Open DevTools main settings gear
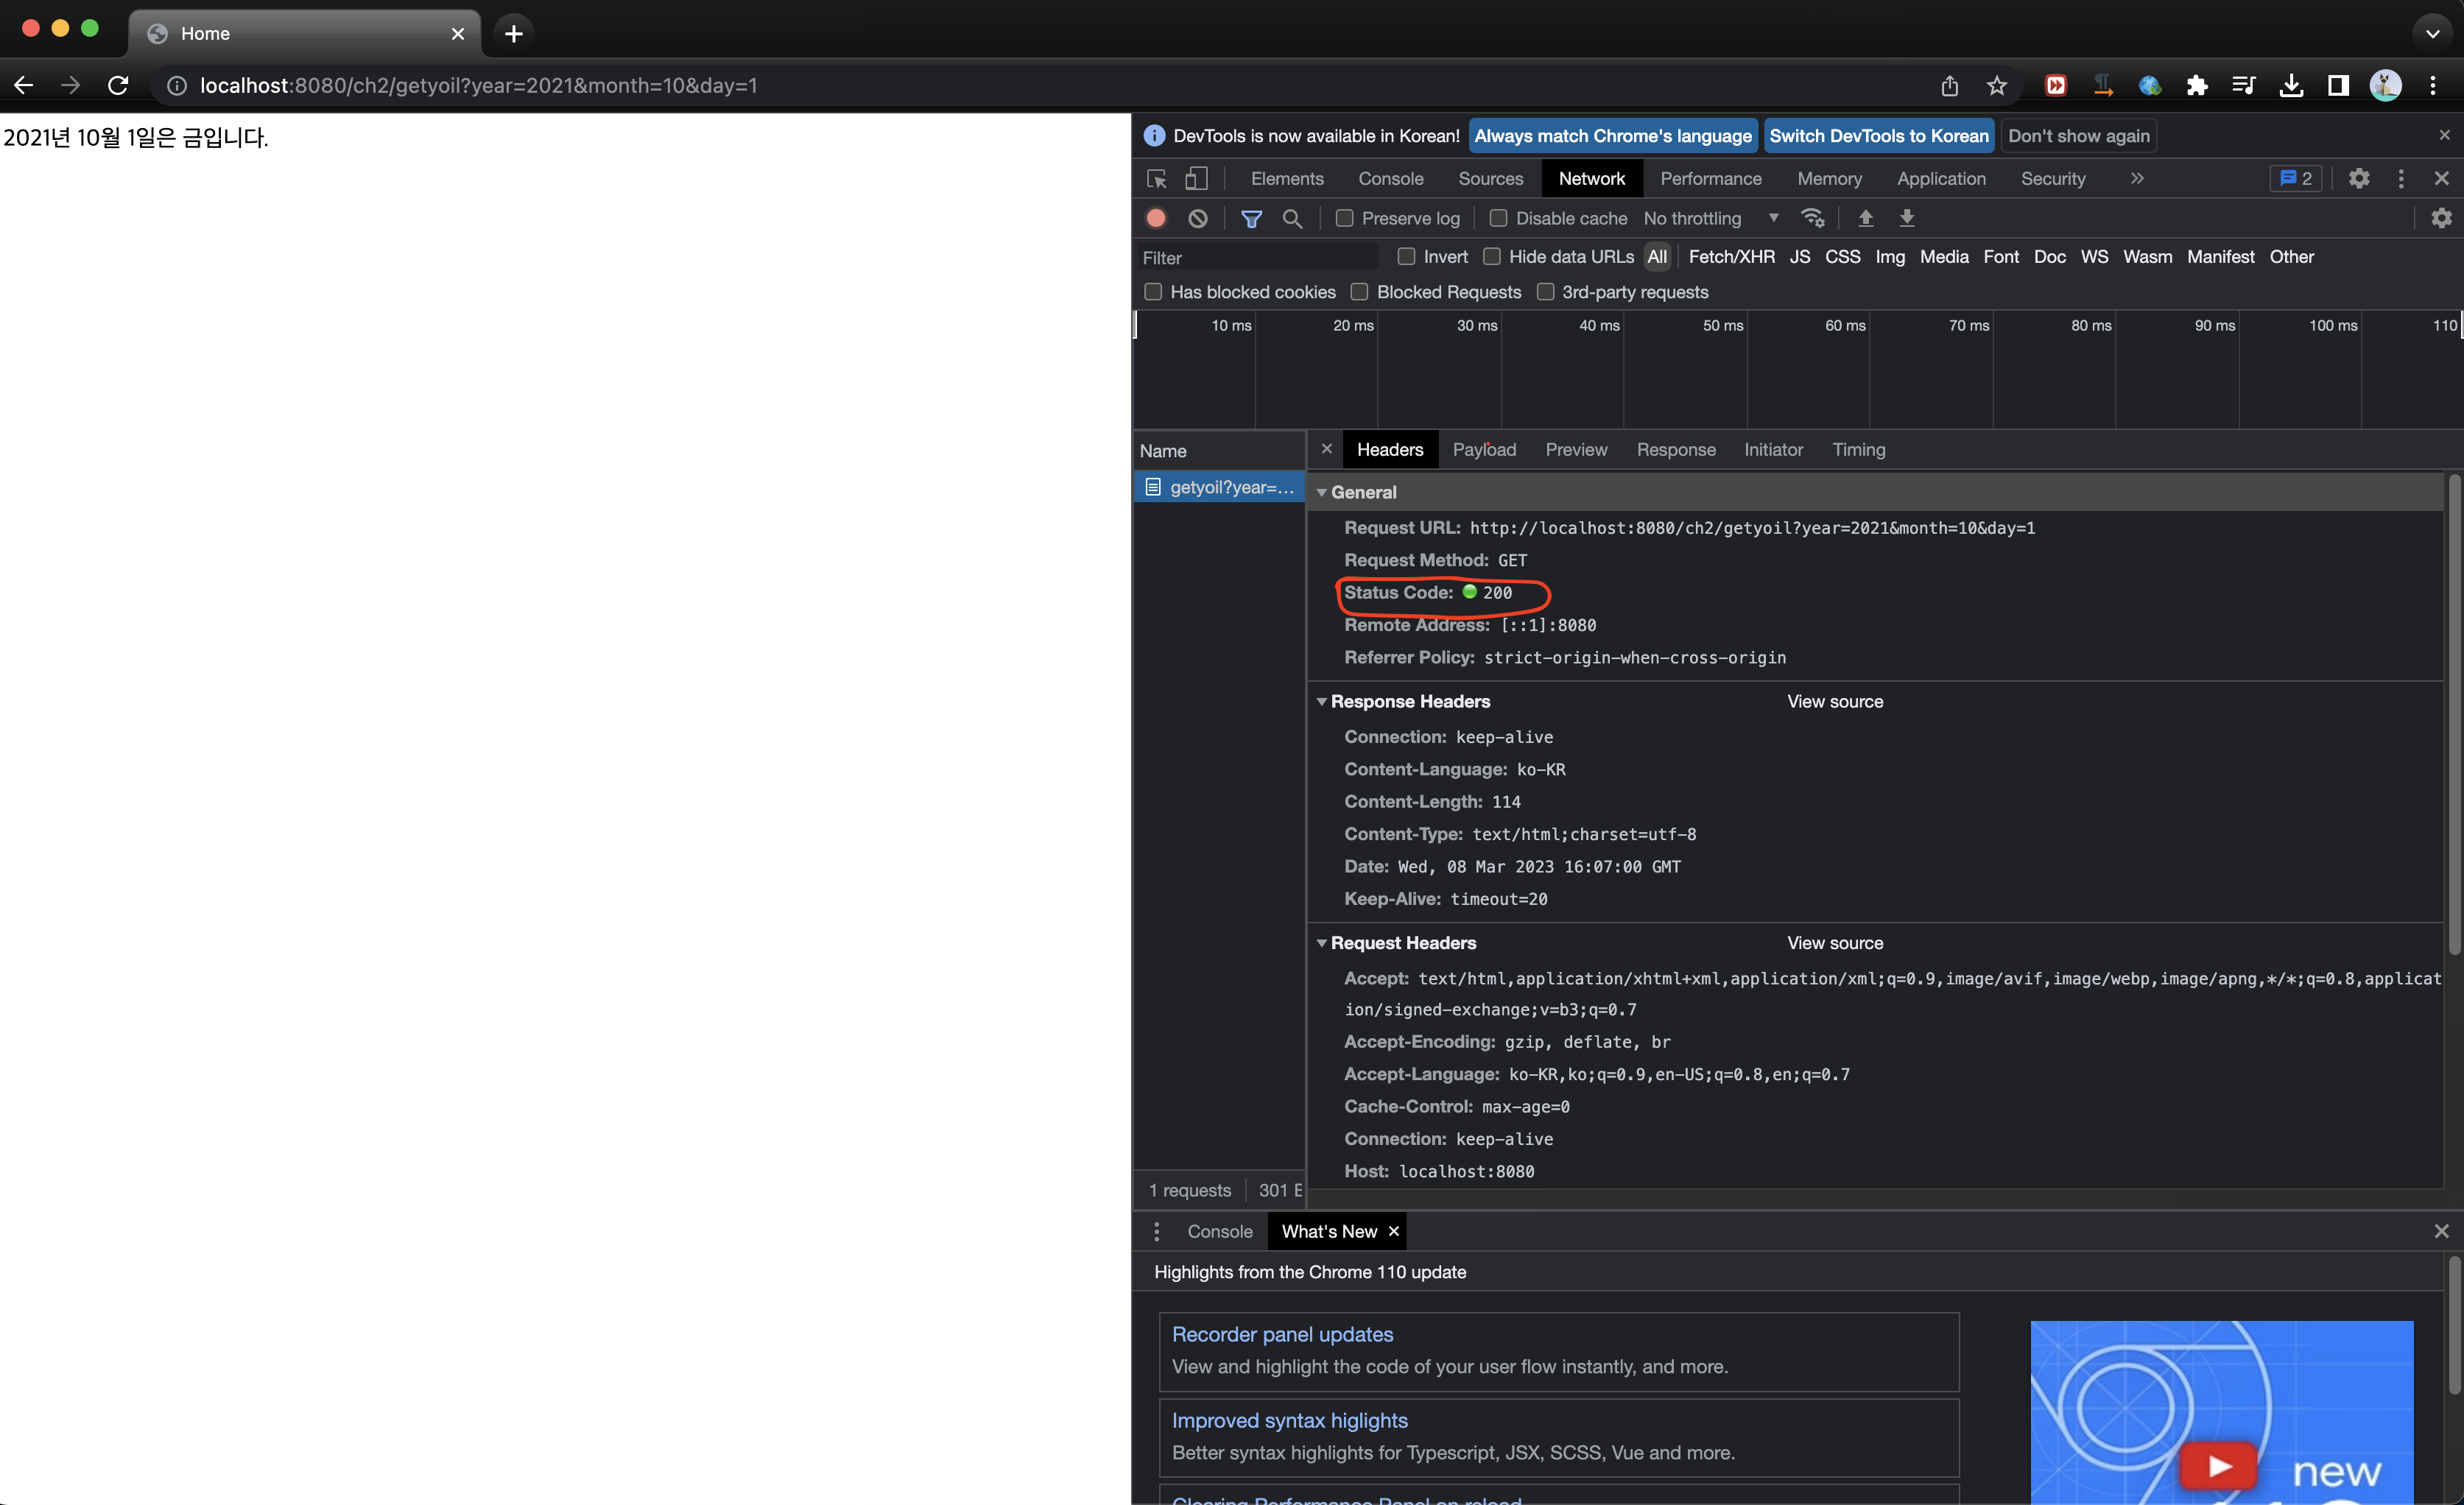2464x1505 pixels. 2359,179
